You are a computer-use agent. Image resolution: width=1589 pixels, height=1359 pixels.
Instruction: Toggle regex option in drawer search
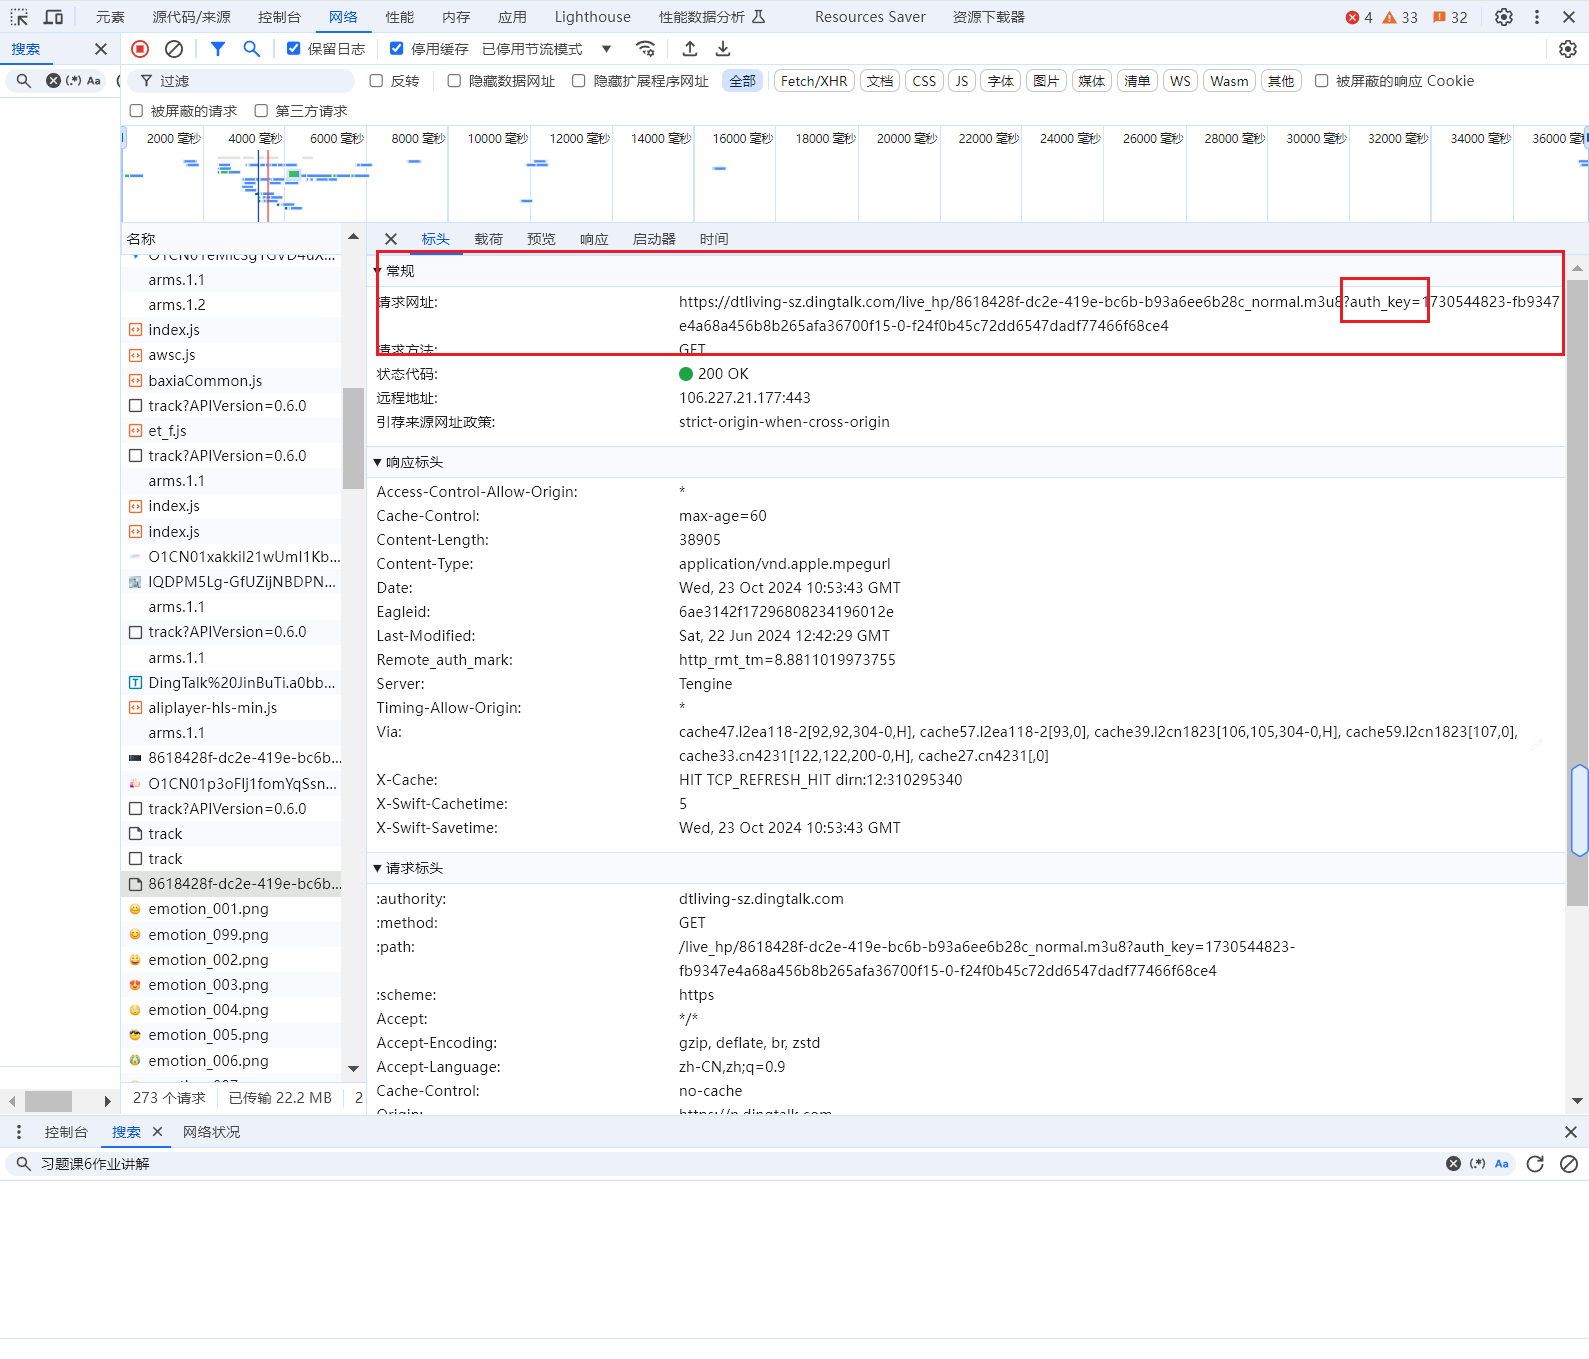[x=1477, y=1164]
